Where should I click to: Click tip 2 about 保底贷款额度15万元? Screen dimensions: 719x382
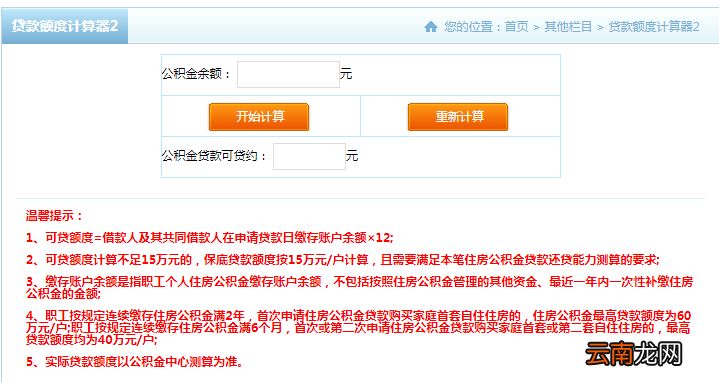pyautogui.click(x=343, y=260)
